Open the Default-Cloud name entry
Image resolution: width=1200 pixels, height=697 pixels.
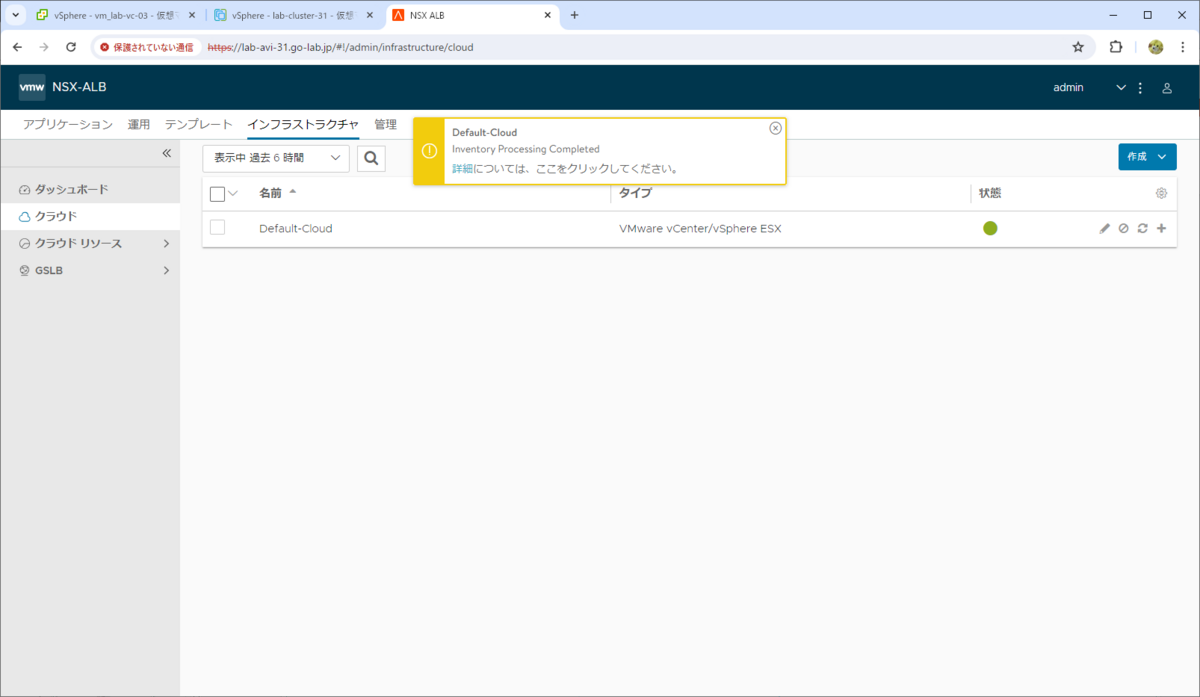tap(295, 228)
